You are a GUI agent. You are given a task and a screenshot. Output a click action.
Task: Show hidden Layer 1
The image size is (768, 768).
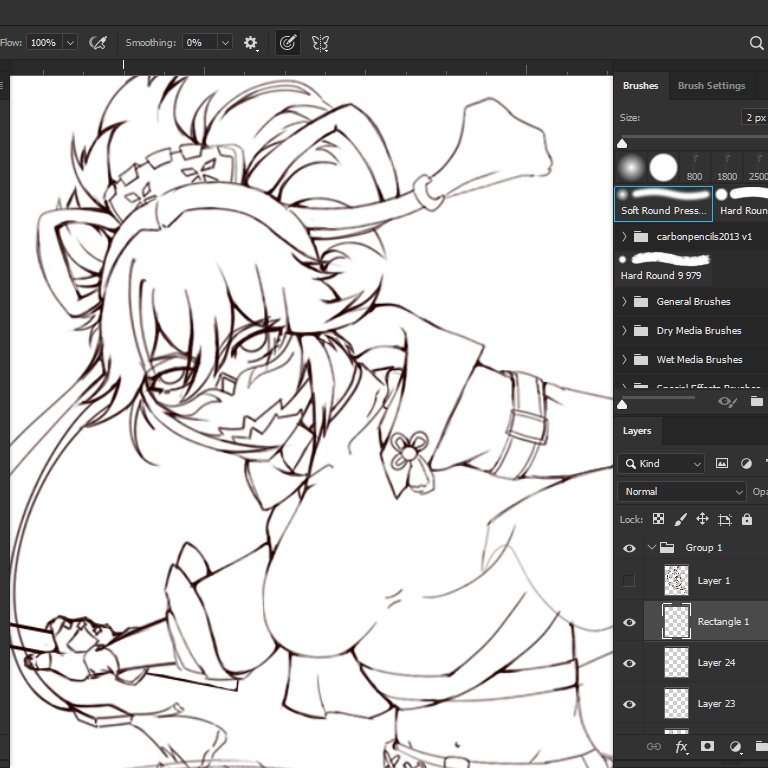[x=628, y=580]
